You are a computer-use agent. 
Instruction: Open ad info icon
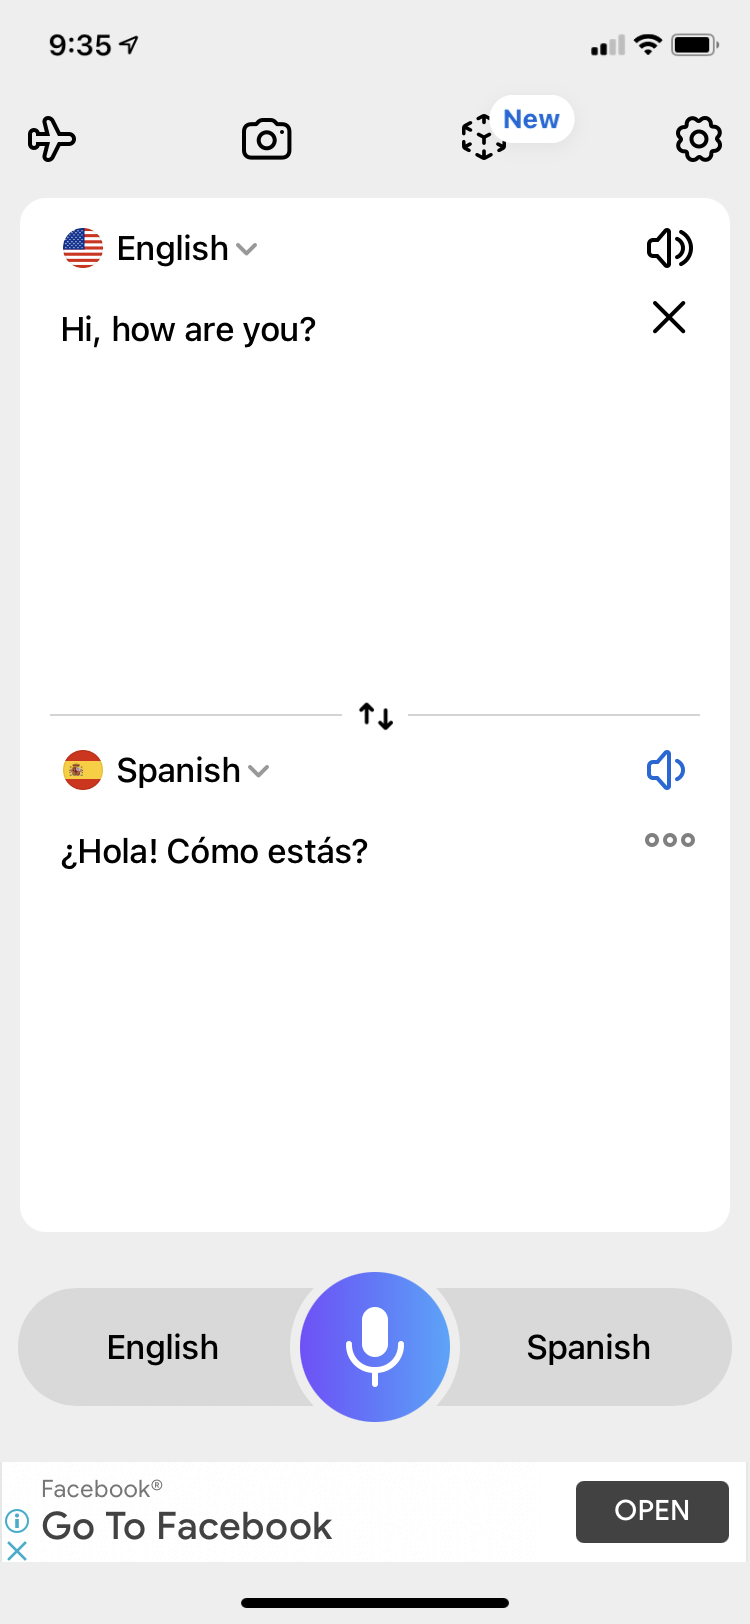coord(17,1521)
